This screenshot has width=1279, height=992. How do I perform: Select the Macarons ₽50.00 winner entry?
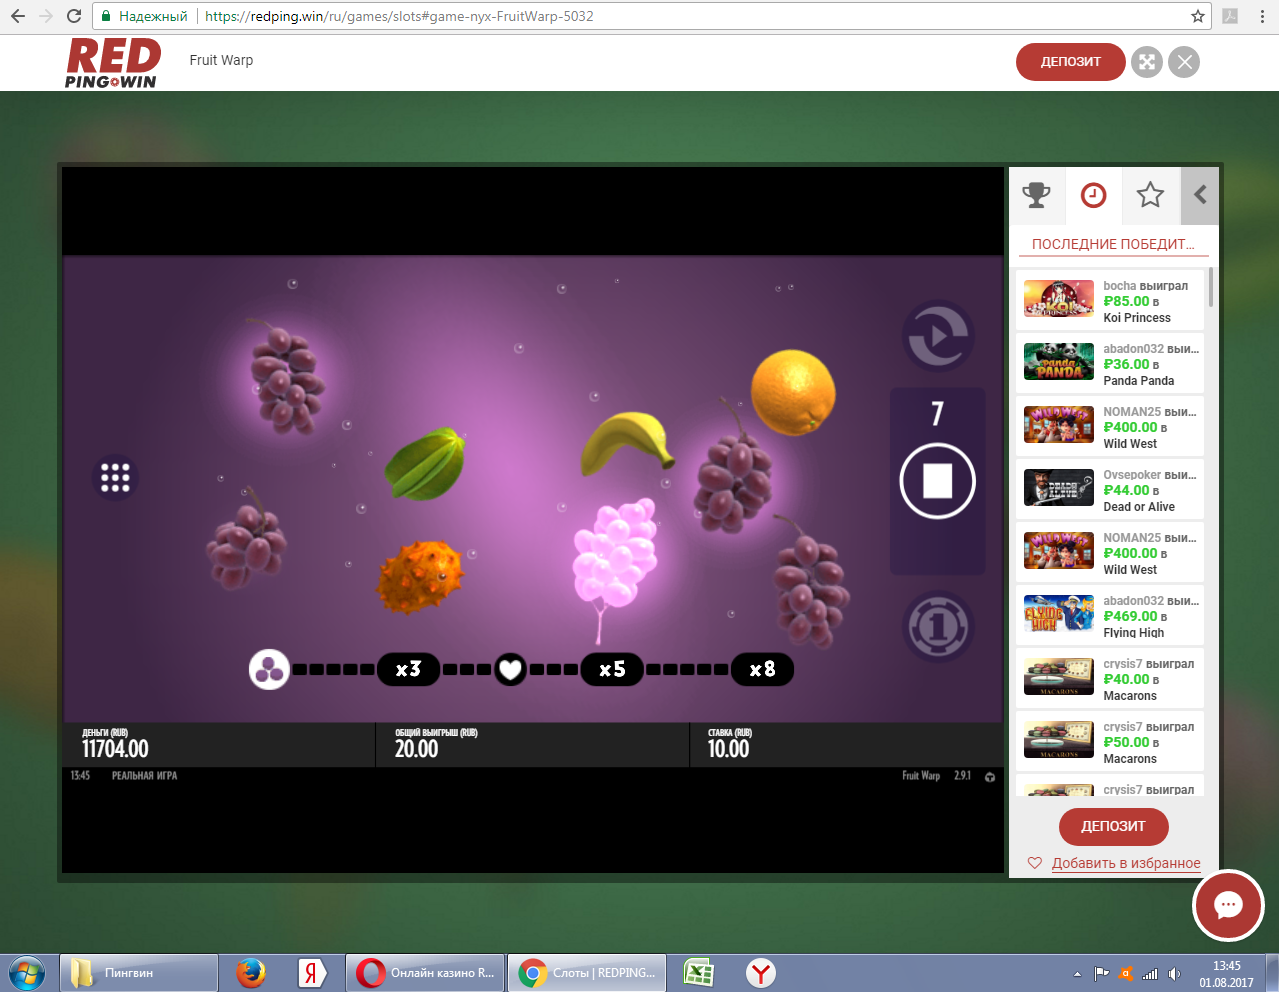pyautogui.click(x=1110, y=742)
